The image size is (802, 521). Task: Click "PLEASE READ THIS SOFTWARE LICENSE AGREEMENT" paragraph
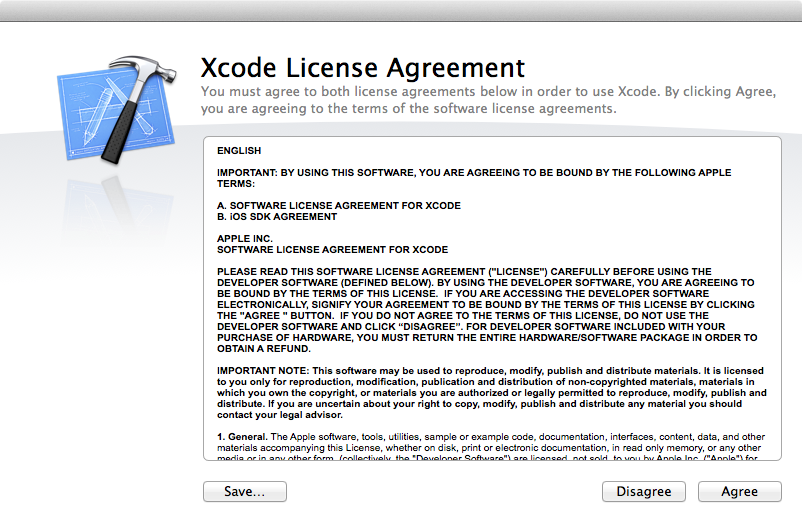pyautogui.click(x=487, y=310)
